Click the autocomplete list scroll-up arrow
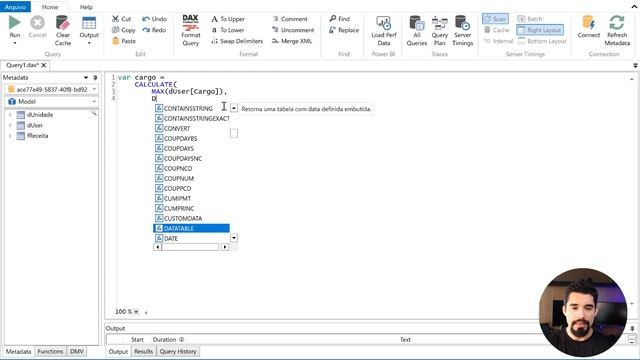Screen dimensions: 640x360 click(234, 108)
